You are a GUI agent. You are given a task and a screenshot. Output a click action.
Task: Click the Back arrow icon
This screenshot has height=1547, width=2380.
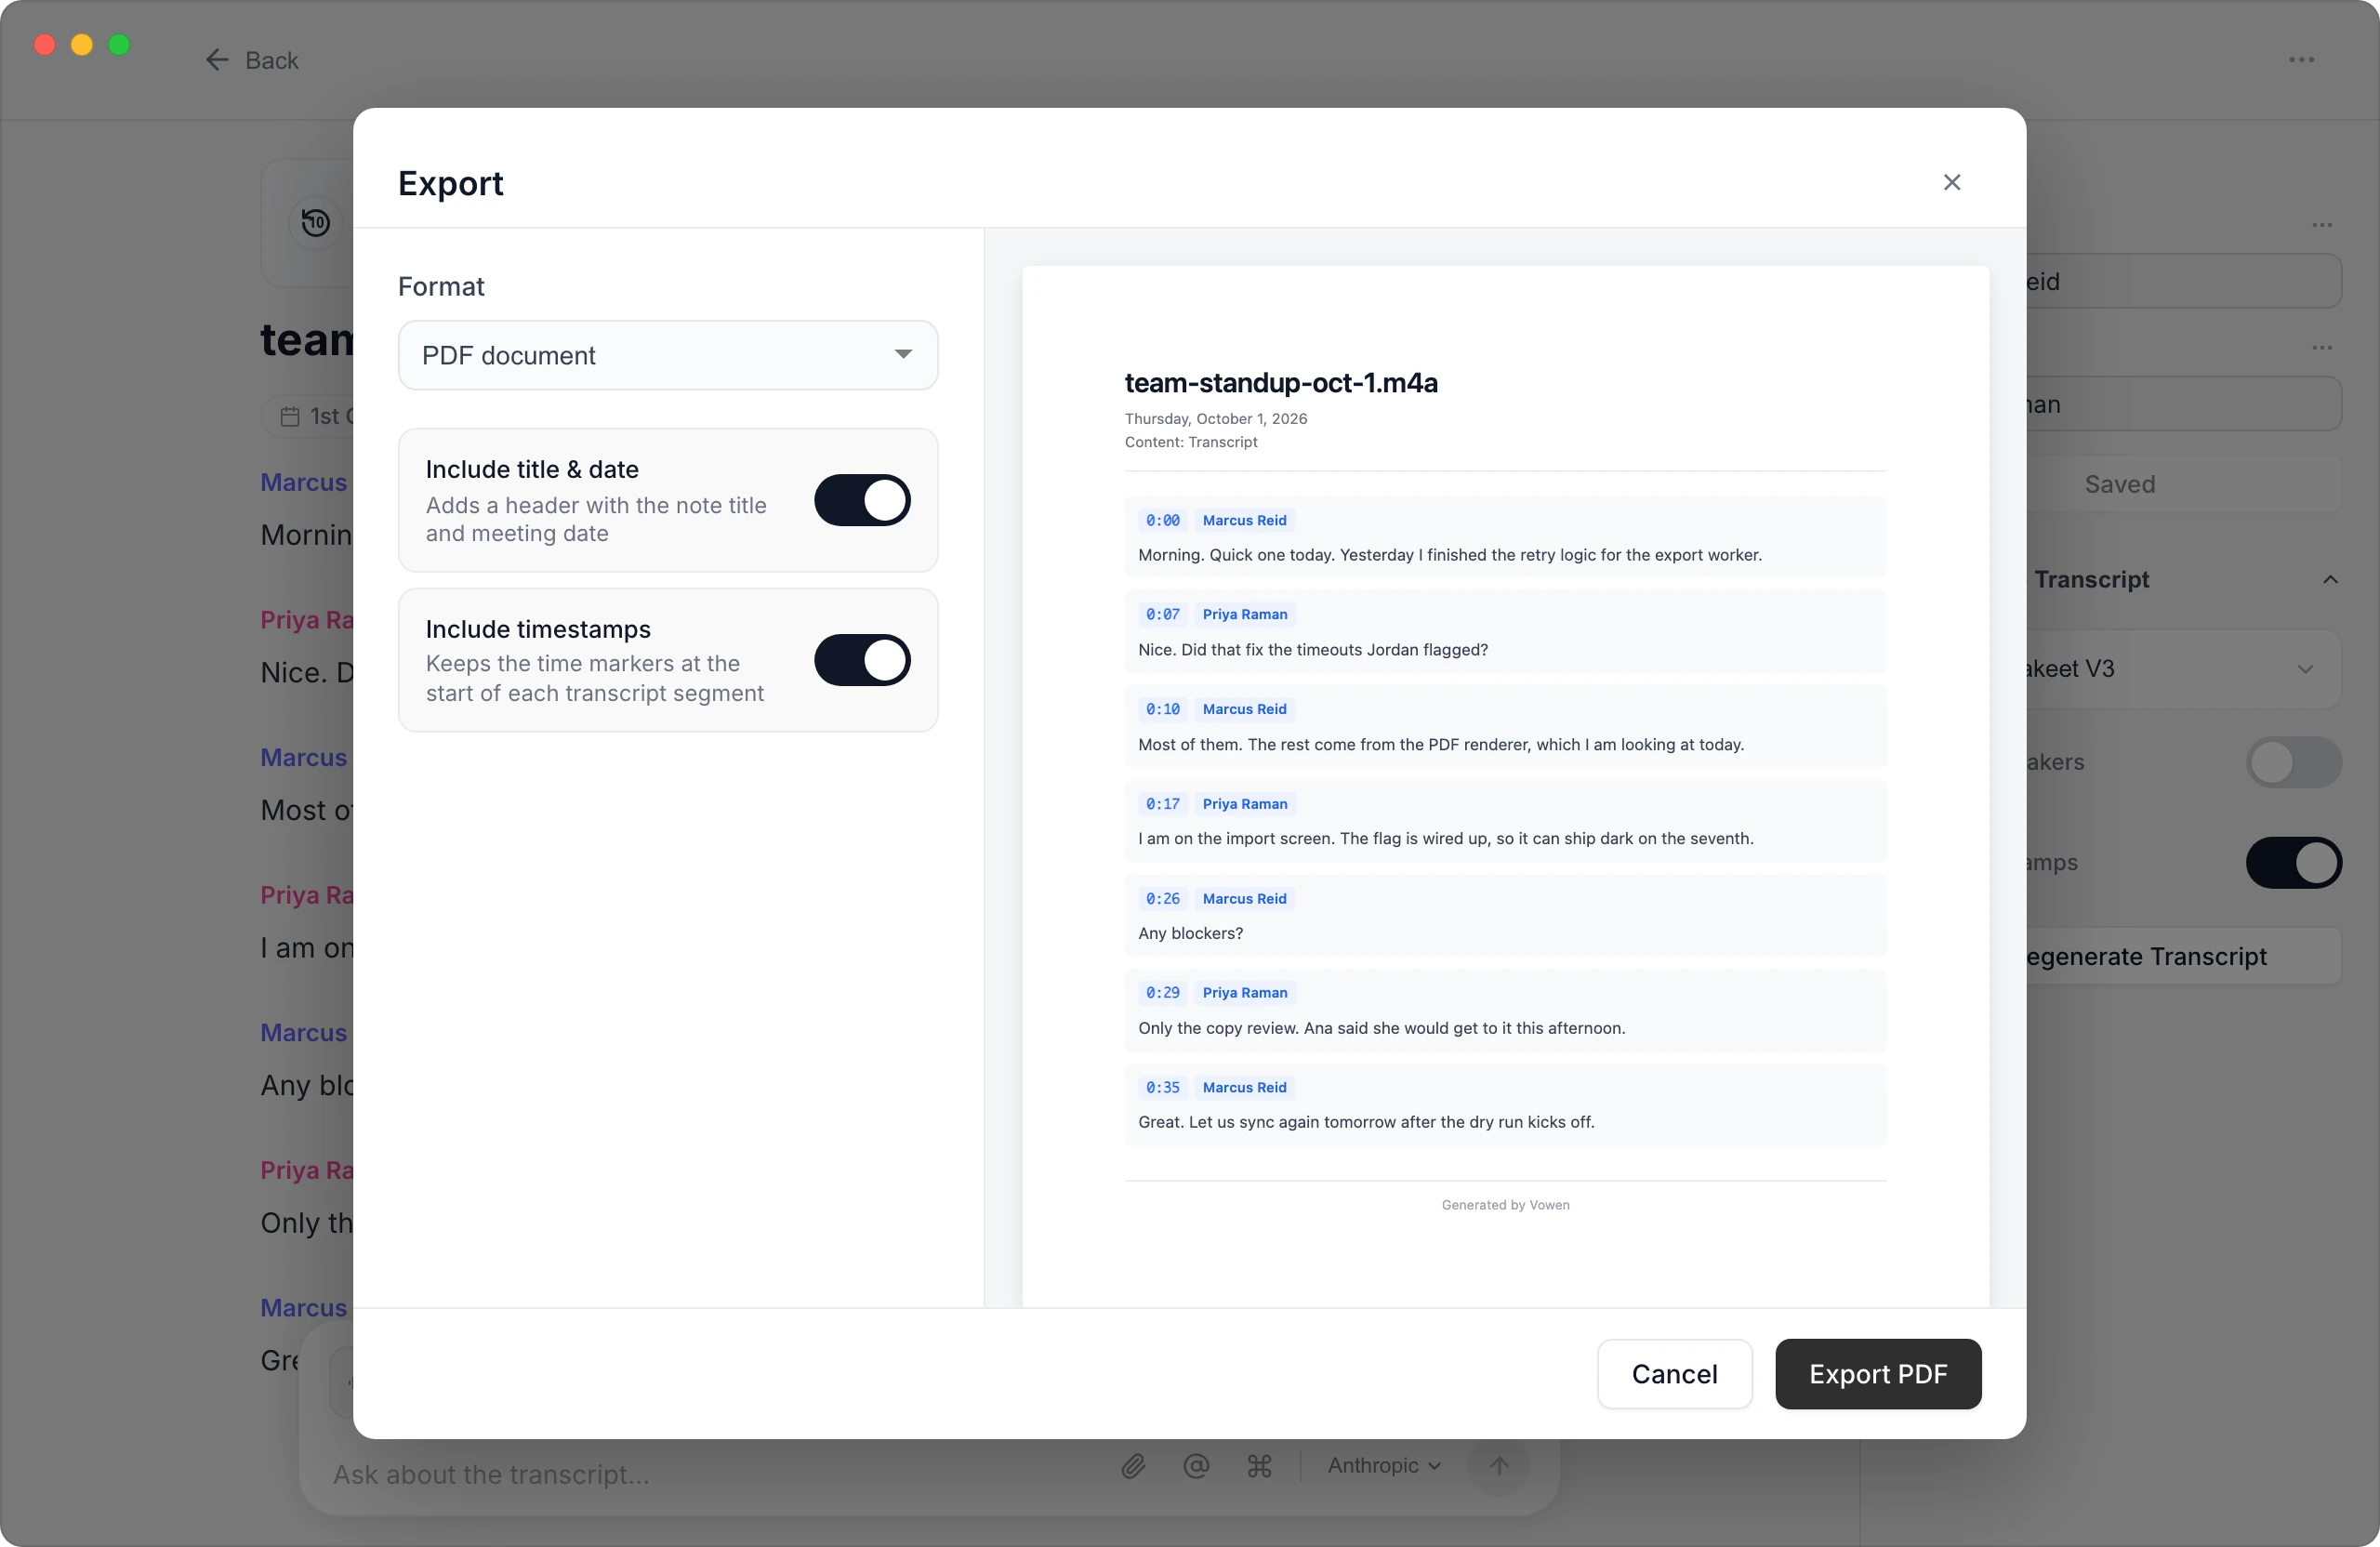pos(217,60)
